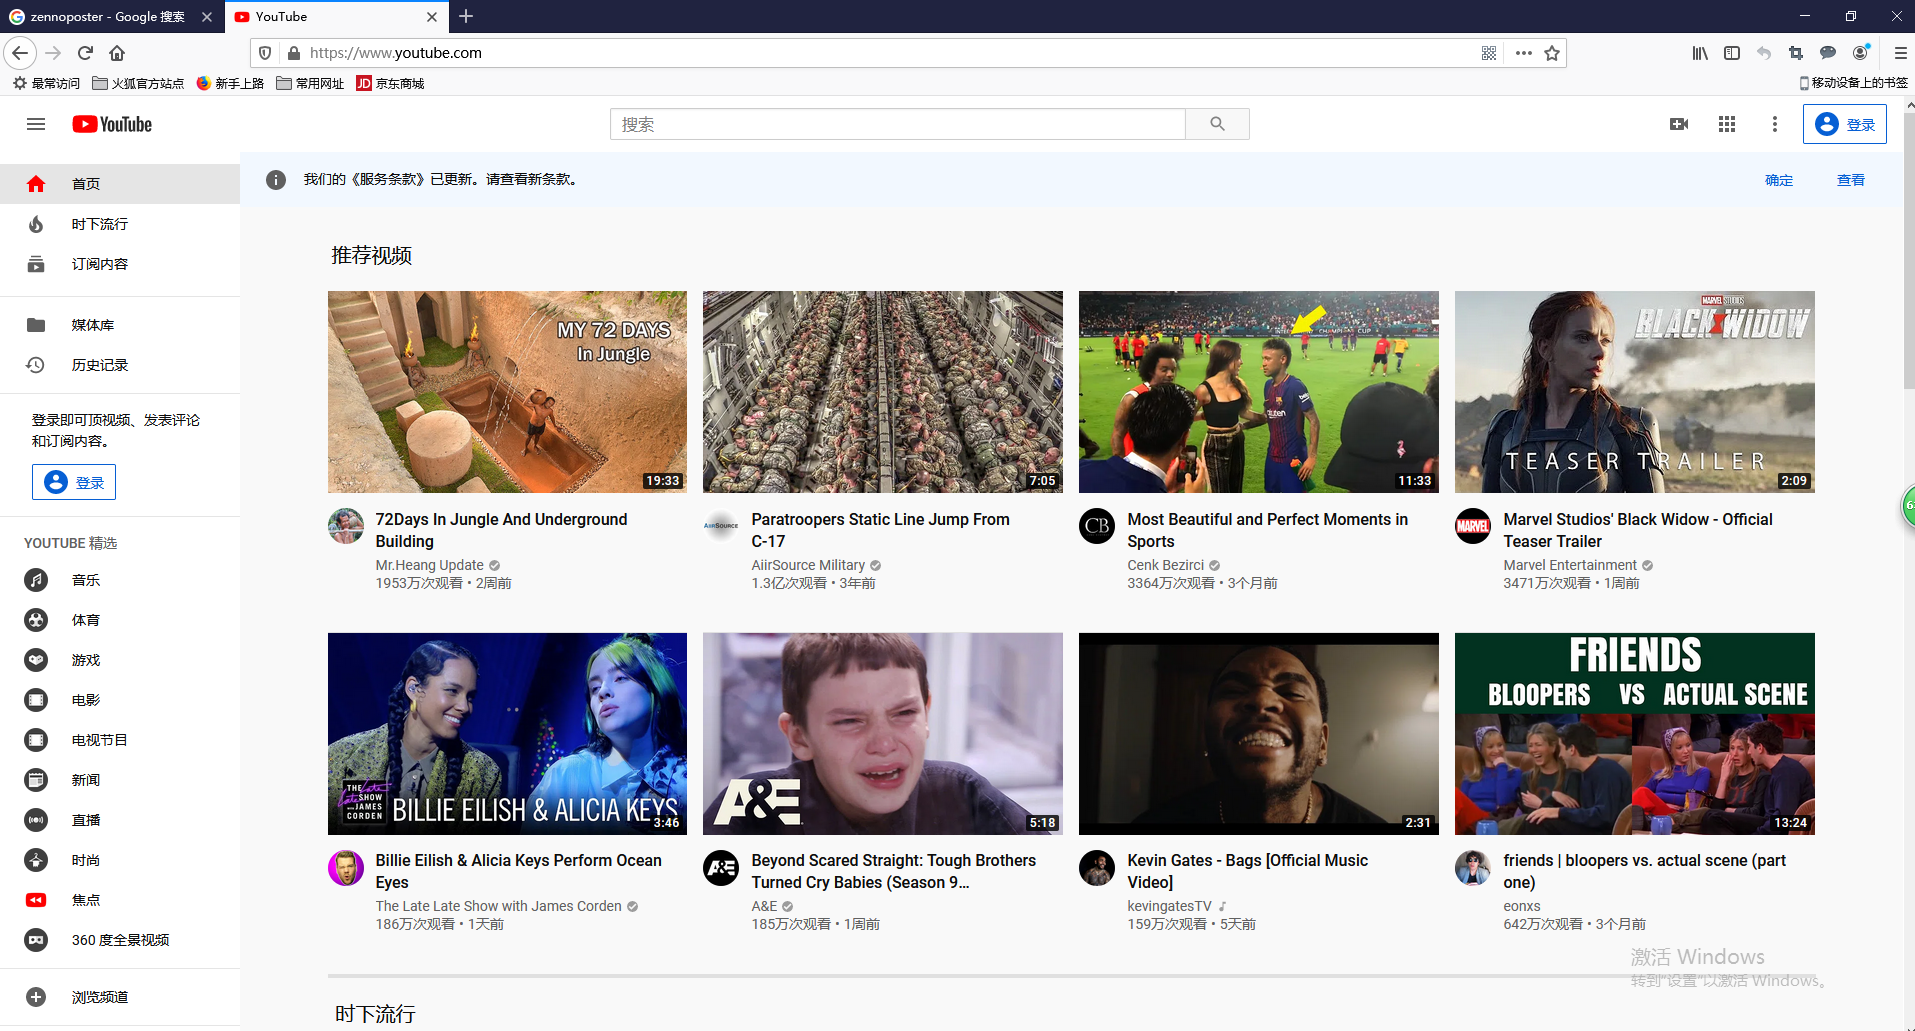Open page actions ellipsis in address bar
1915x1031 pixels.
click(x=1523, y=53)
